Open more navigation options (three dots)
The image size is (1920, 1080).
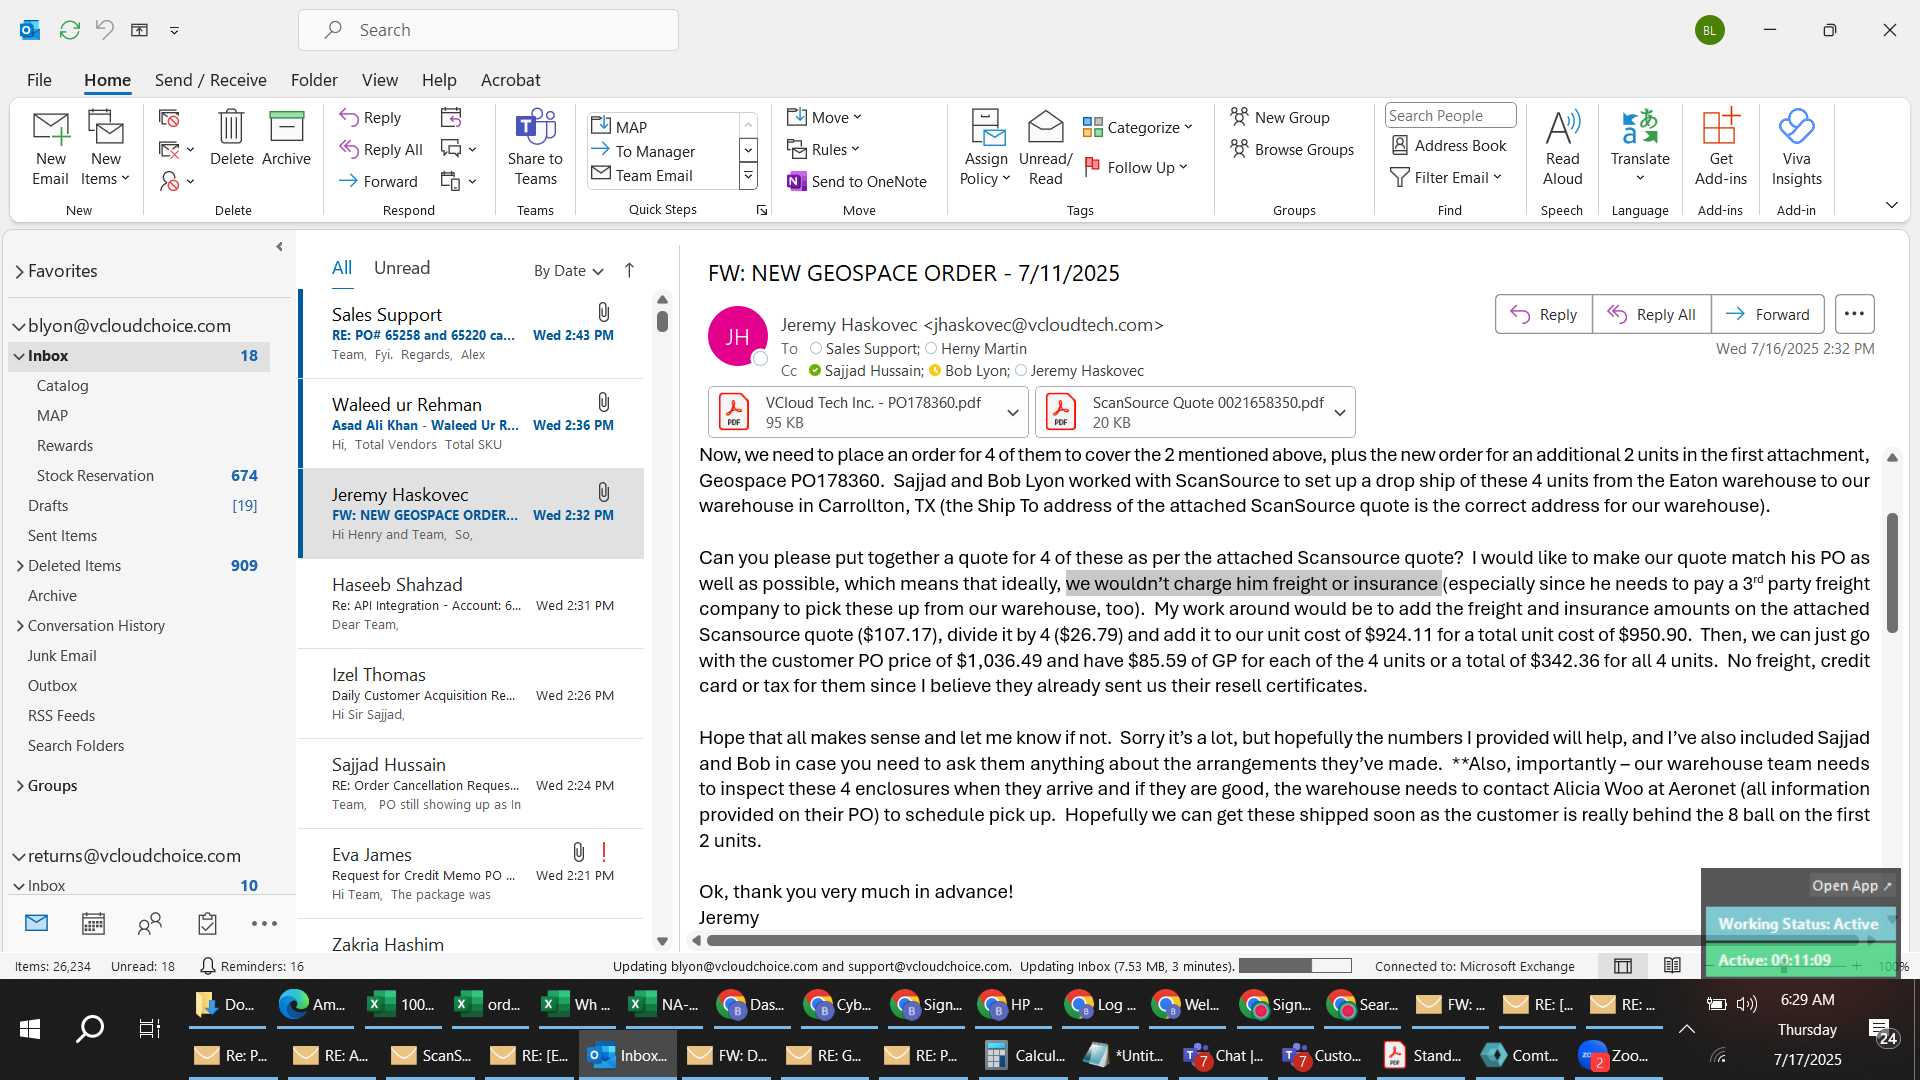(264, 923)
